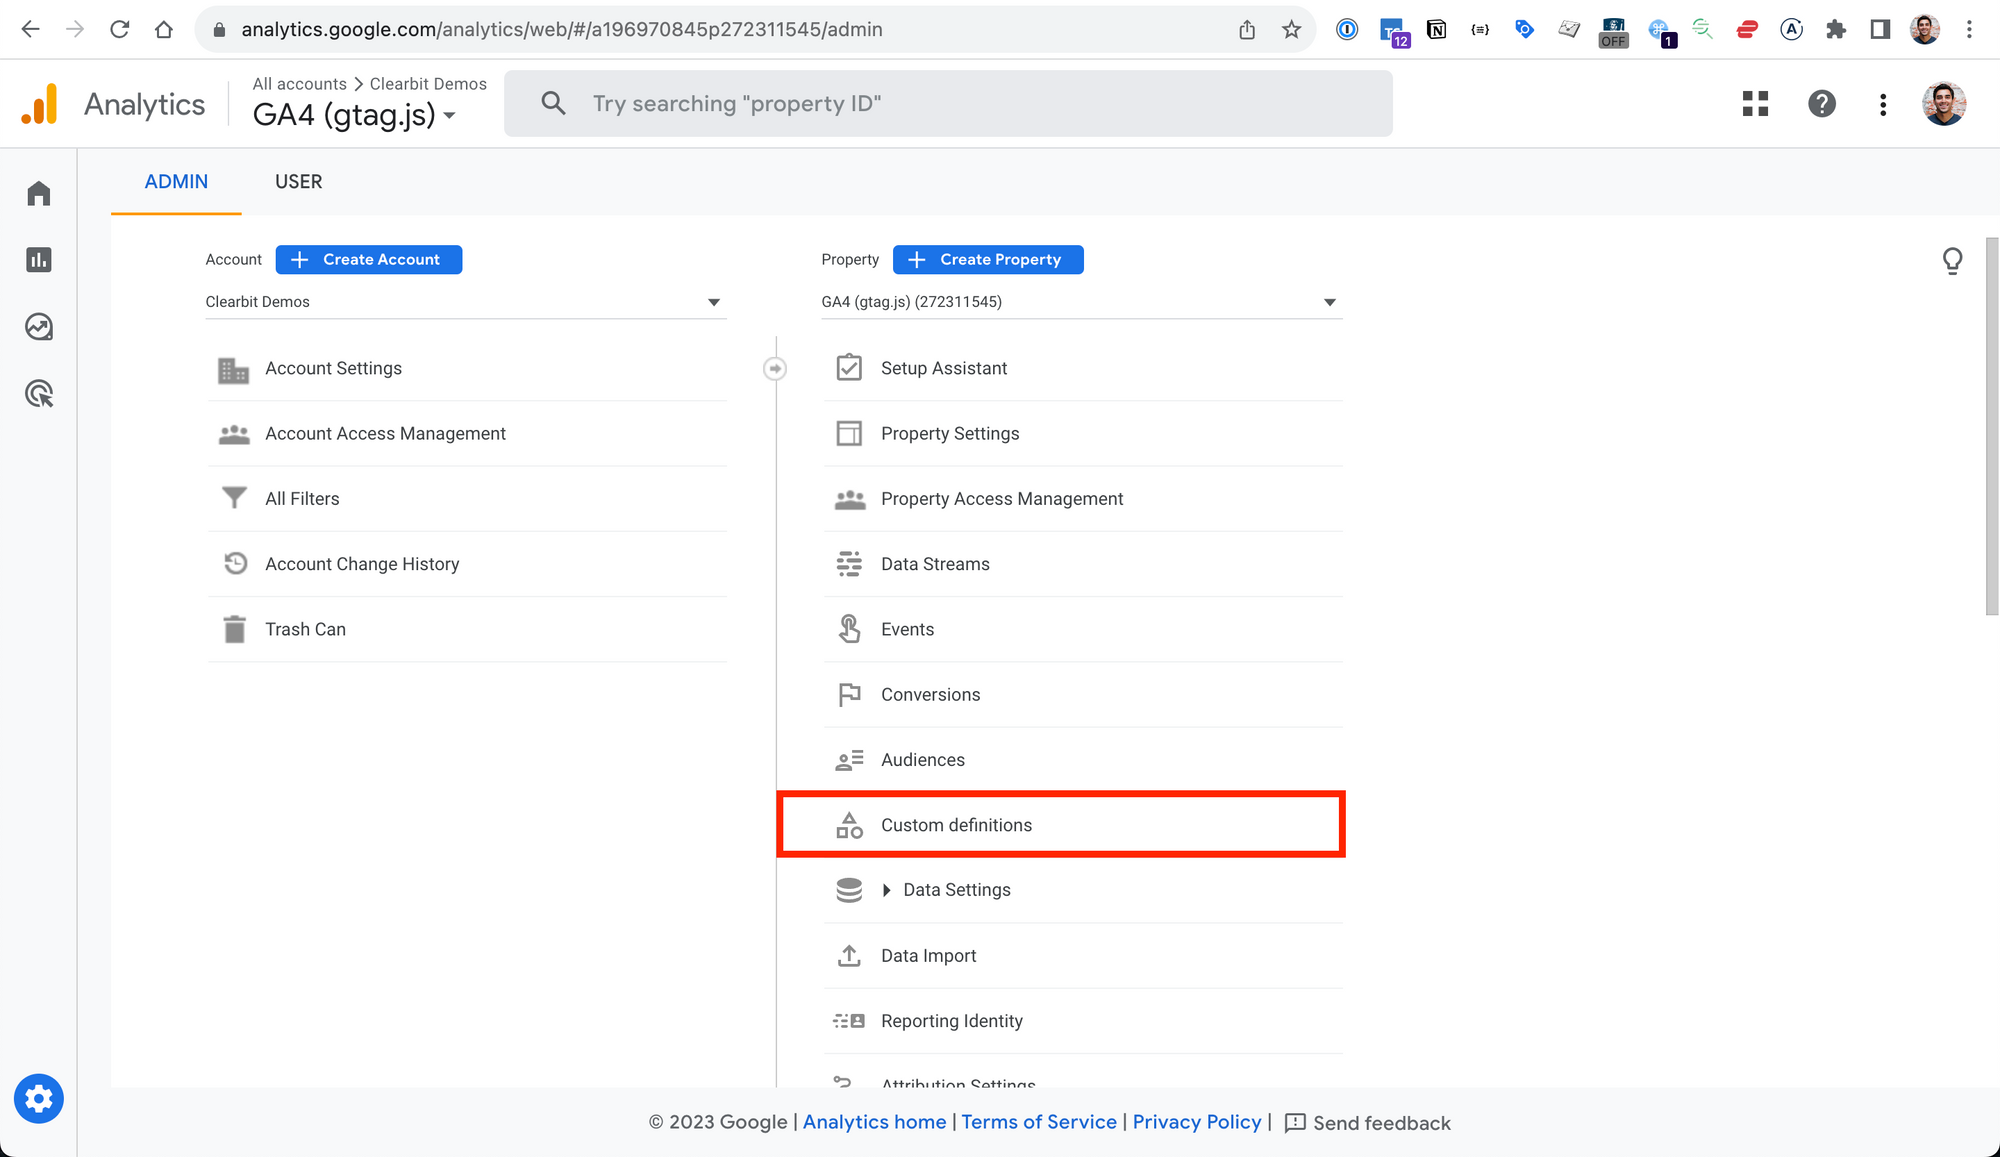Click the Analytics account profile avatar
Viewport: 2000px width, 1157px height.
pos(1944,104)
